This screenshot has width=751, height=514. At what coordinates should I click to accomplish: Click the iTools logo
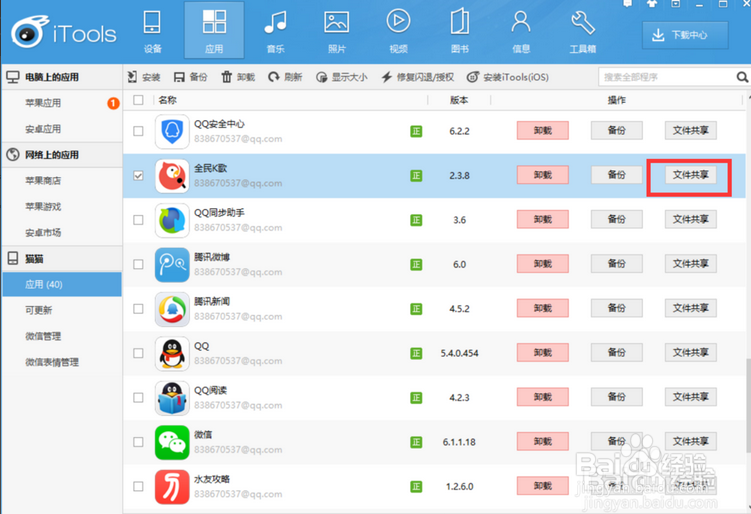point(64,33)
